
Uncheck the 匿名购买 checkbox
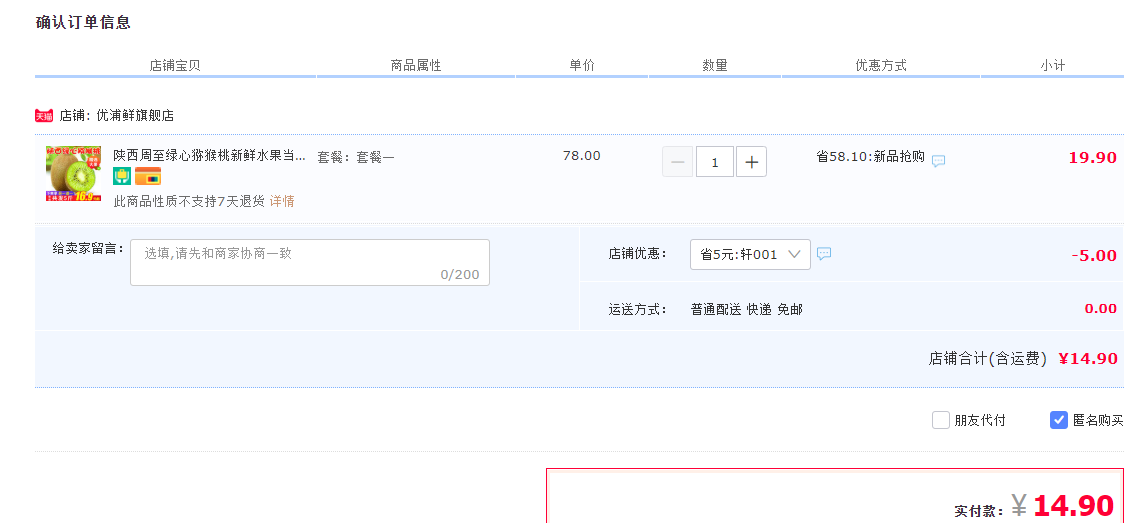click(1059, 420)
